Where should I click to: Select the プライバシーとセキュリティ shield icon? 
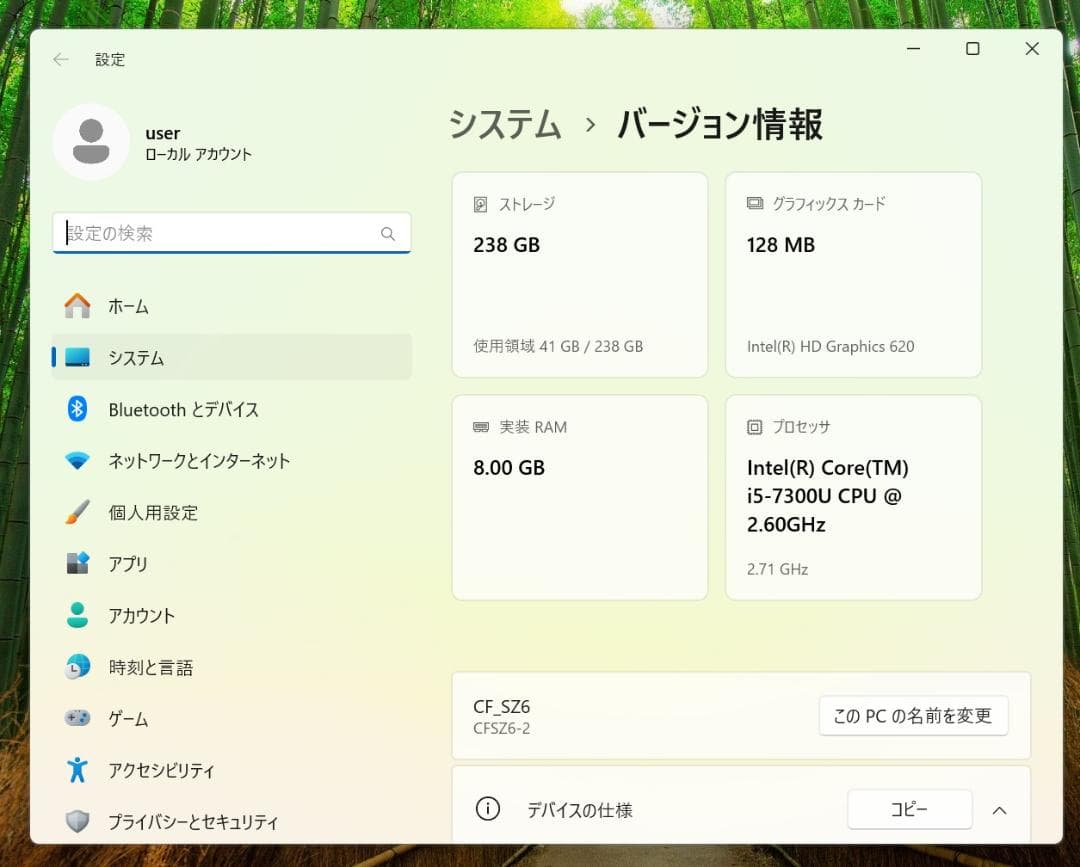click(x=78, y=821)
